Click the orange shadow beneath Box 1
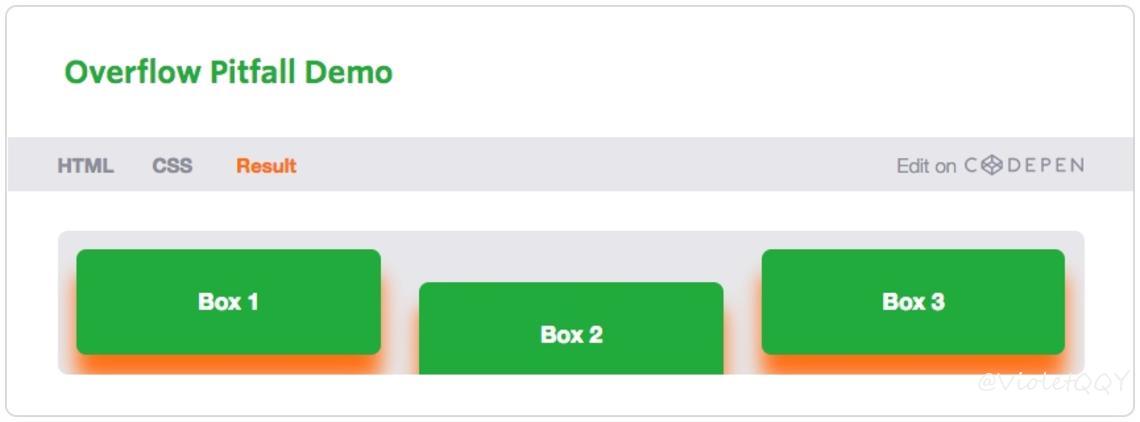Viewport: 1140px width, 422px height. point(228,365)
